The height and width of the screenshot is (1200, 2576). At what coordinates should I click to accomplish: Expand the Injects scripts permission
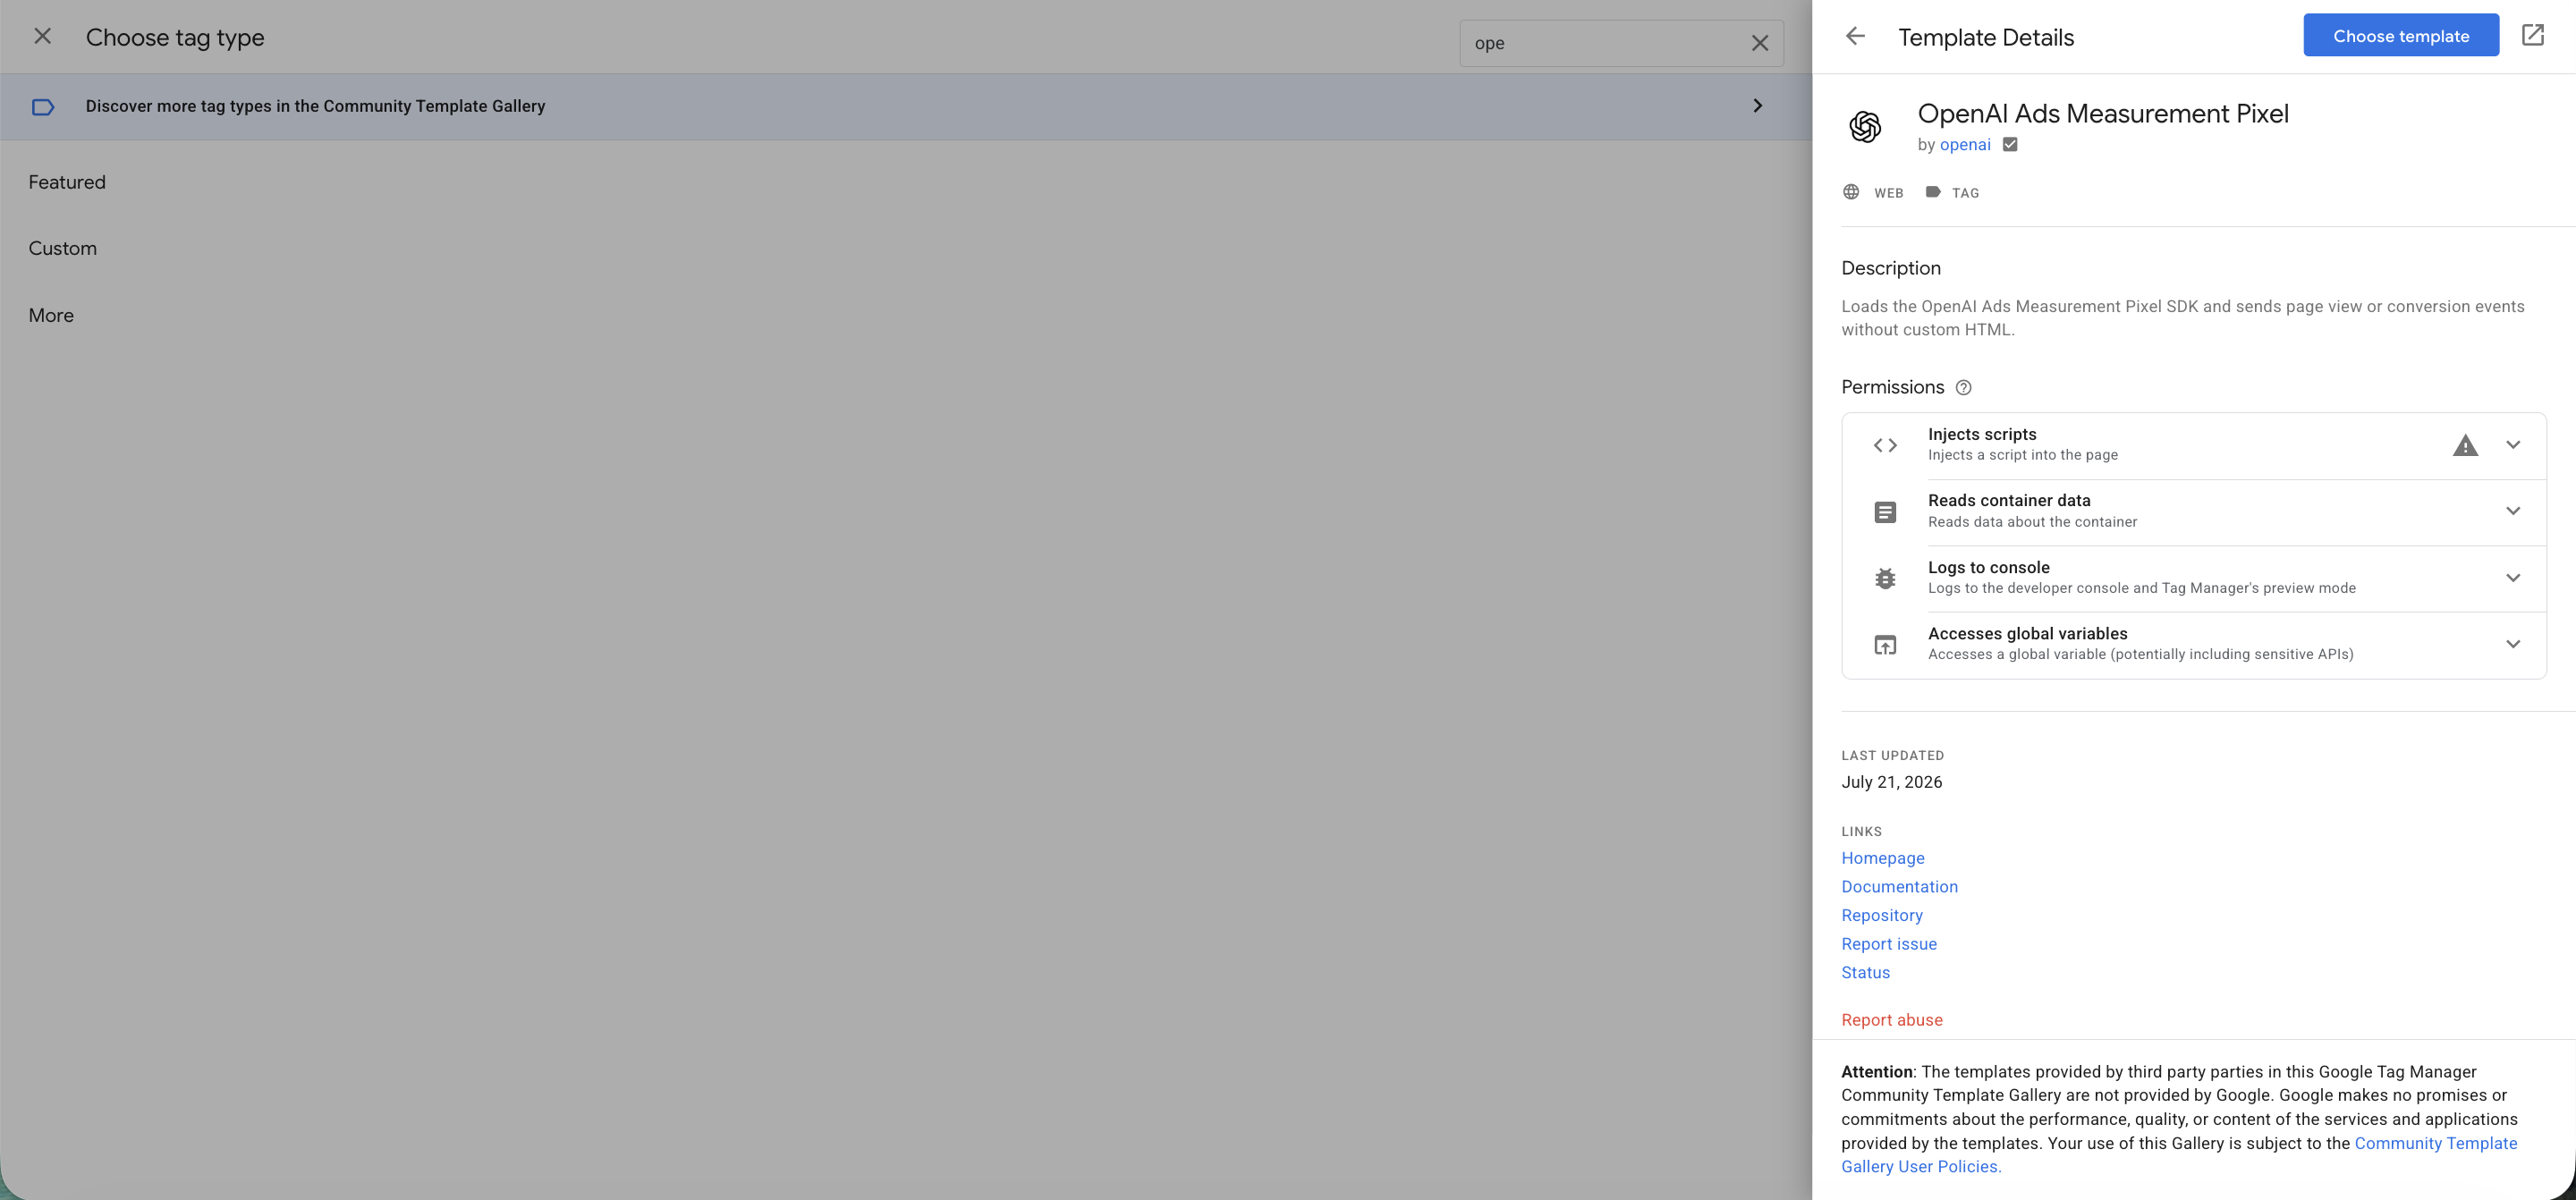(2513, 445)
